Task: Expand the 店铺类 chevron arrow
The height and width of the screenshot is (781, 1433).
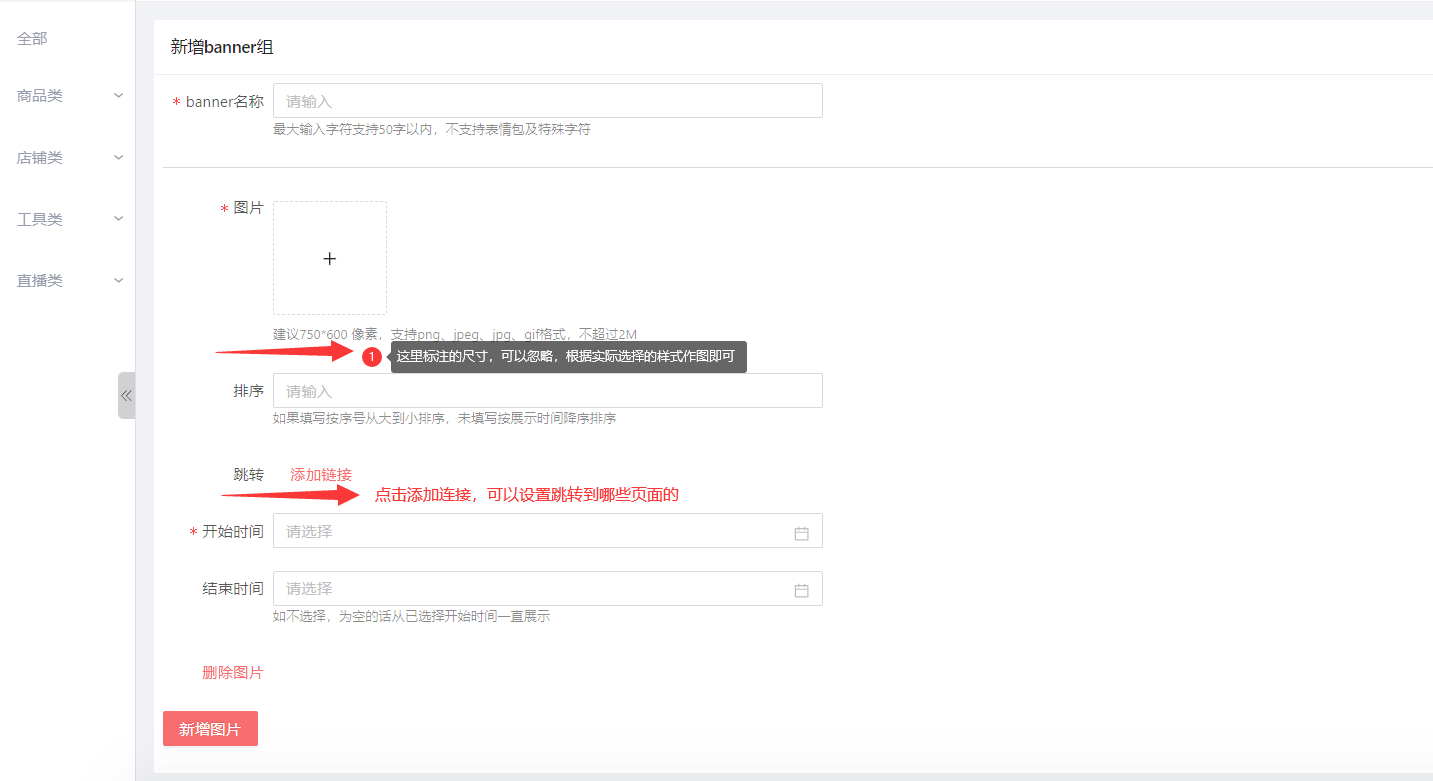Action: [x=119, y=158]
